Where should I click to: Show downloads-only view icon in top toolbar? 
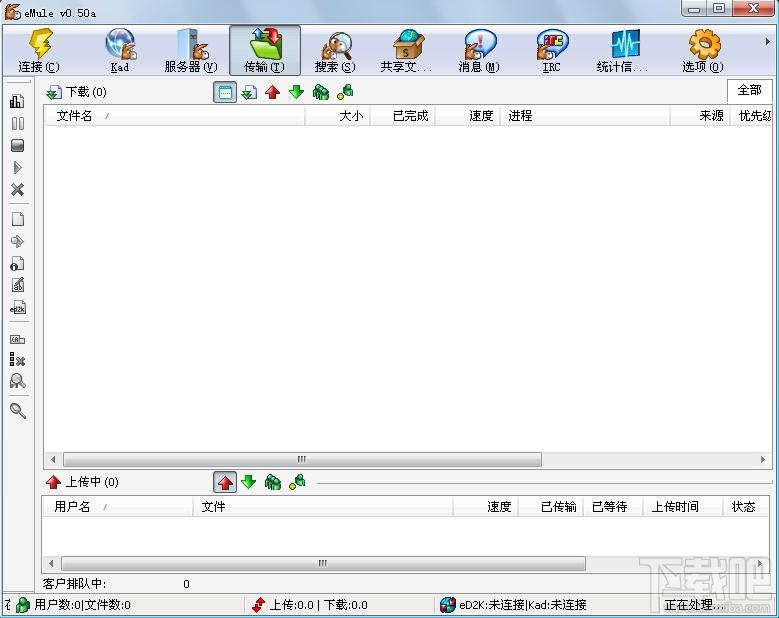pyautogui.click(x=249, y=92)
